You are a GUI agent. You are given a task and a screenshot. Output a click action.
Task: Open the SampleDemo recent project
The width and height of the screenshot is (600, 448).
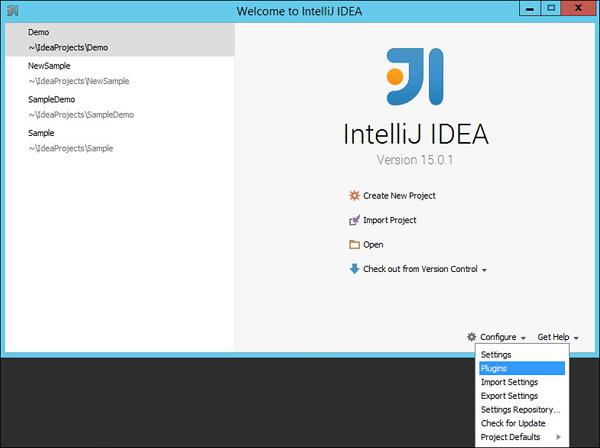(120, 107)
